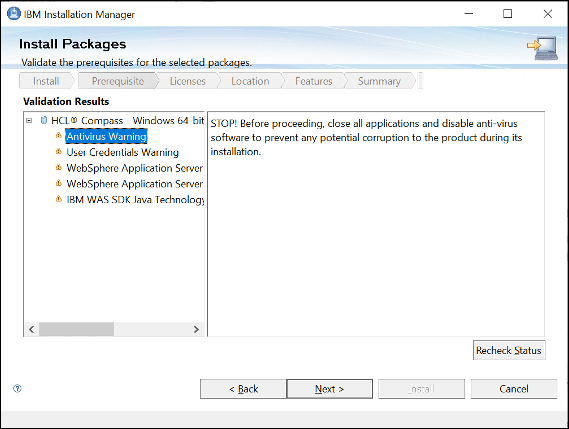Click the install packages computer banner icon
This screenshot has width=569, height=429.
tap(543, 48)
